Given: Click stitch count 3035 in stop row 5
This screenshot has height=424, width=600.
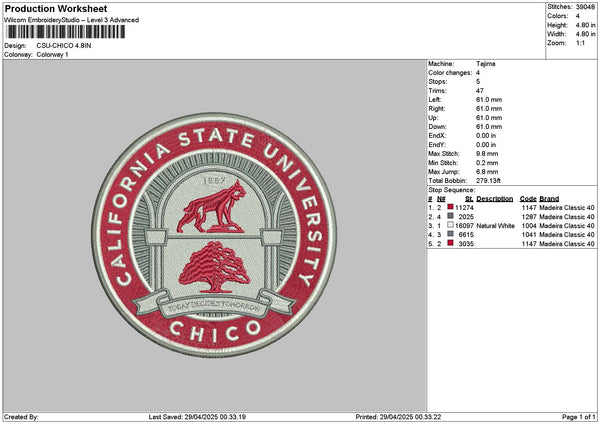Looking at the screenshot, I should (x=466, y=244).
